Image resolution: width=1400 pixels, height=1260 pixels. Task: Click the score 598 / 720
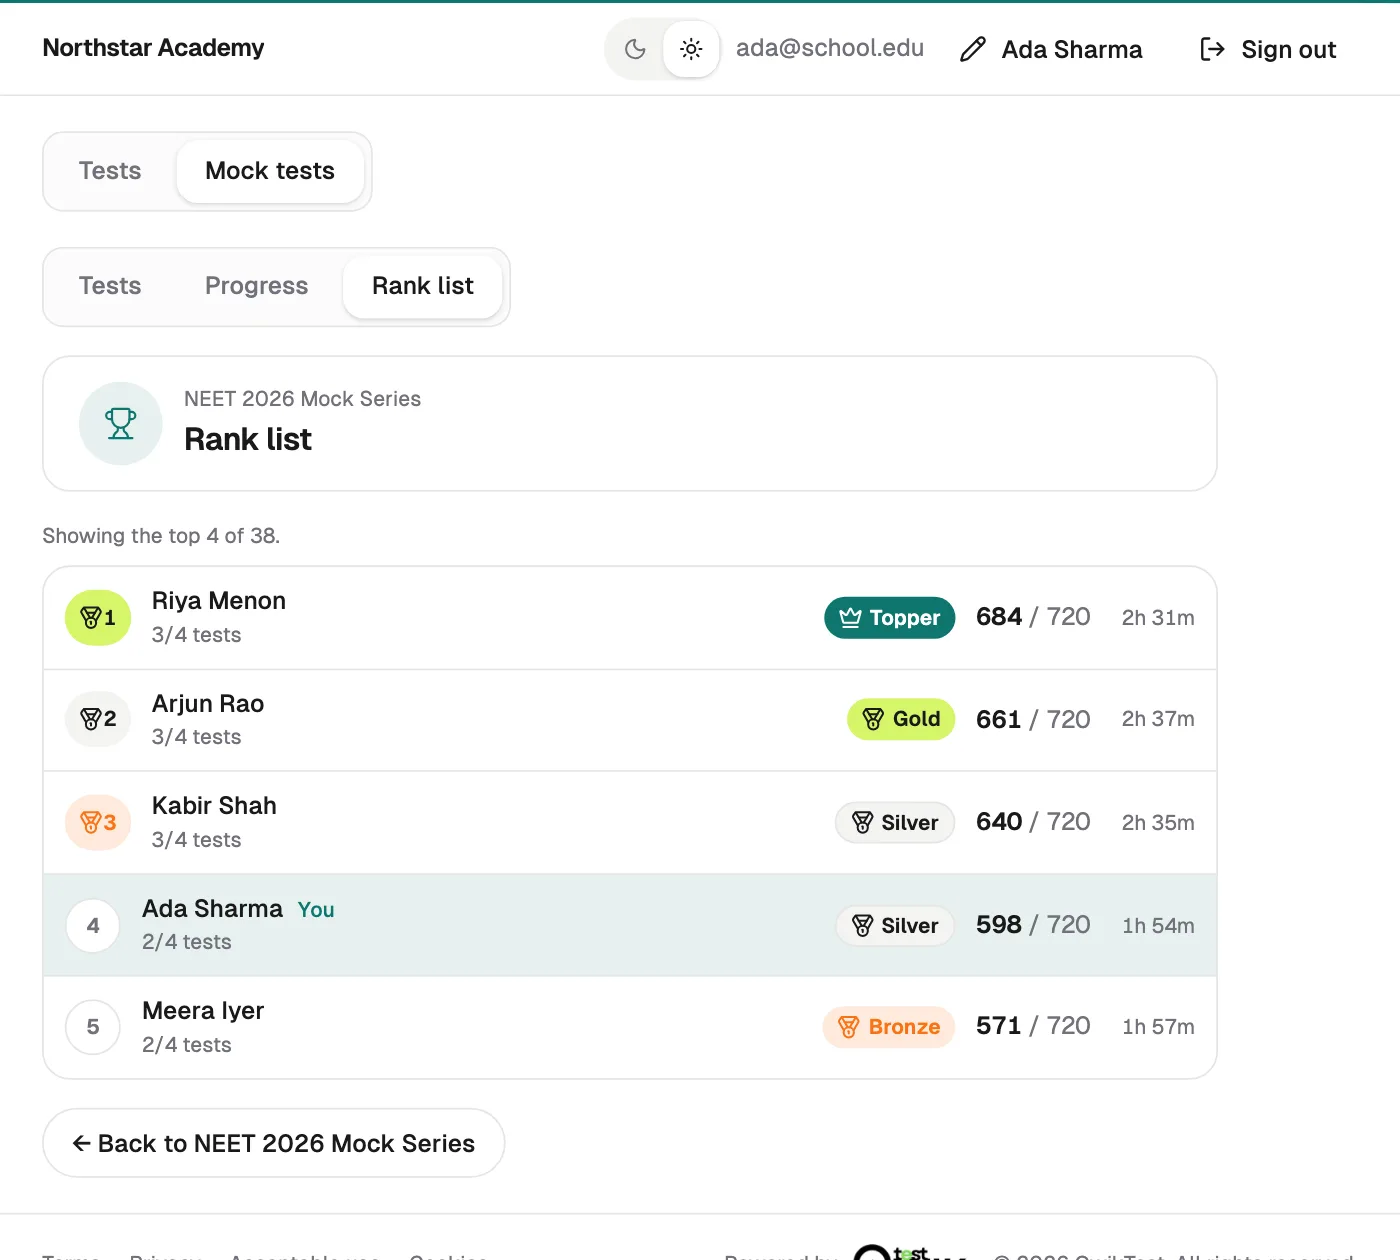[1033, 925]
